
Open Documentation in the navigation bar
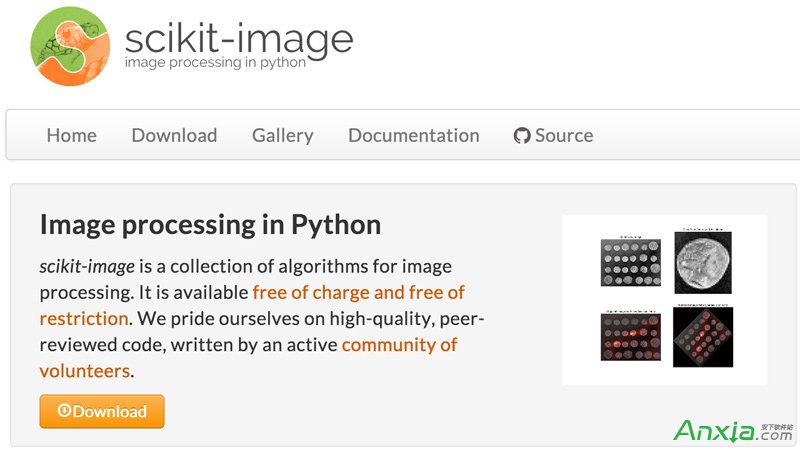pos(414,135)
